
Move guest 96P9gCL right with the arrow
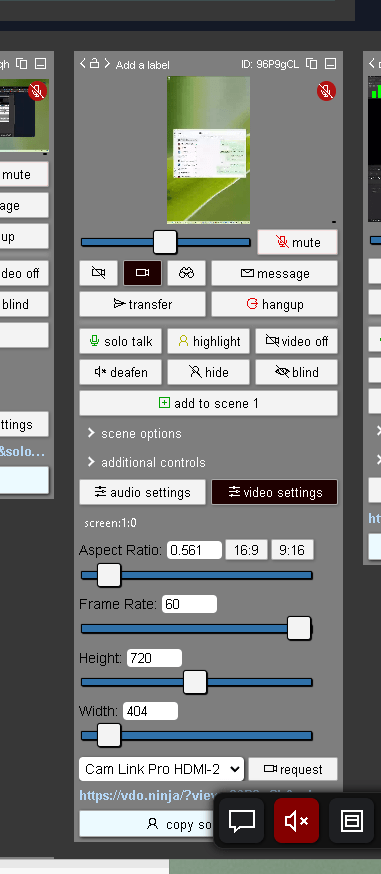[107, 64]
